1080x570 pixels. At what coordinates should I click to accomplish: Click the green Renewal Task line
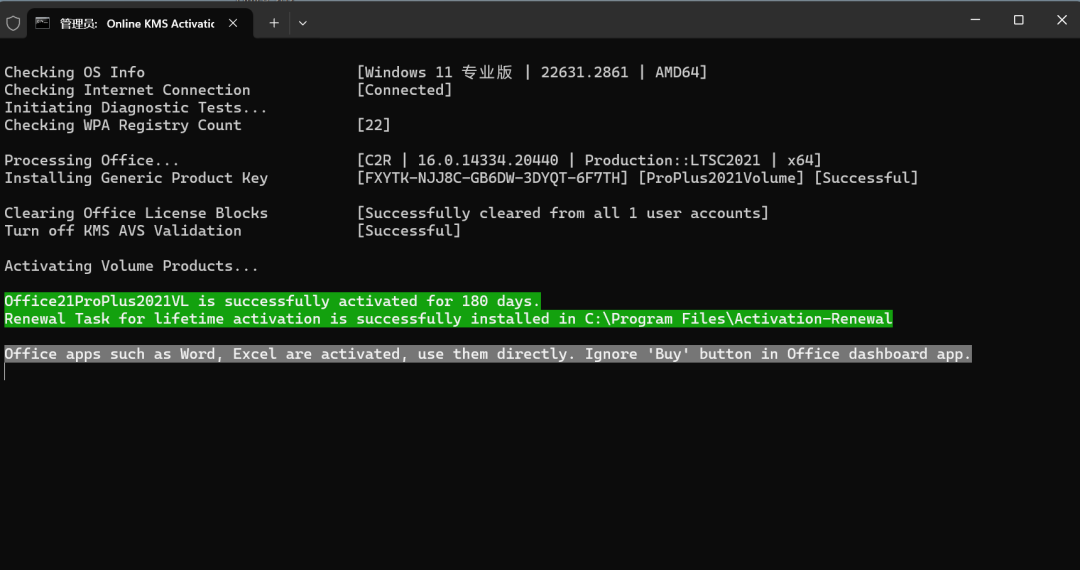click(x=448, y=319)
